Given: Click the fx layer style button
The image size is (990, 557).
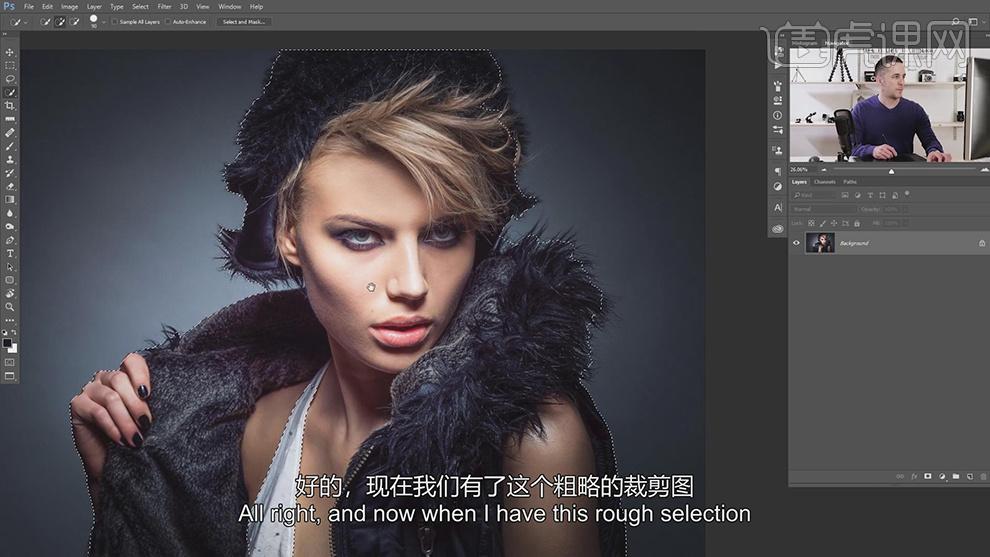Looking at the screenshot, I should 914,476.
